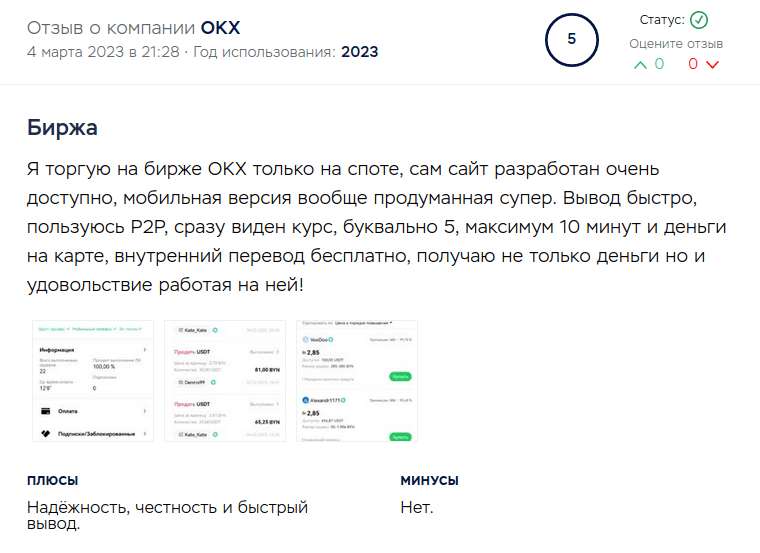Viewport: 760px width, 553px height.
Task: Click the Оцените отзыв label
Action: tap(676, 44)
